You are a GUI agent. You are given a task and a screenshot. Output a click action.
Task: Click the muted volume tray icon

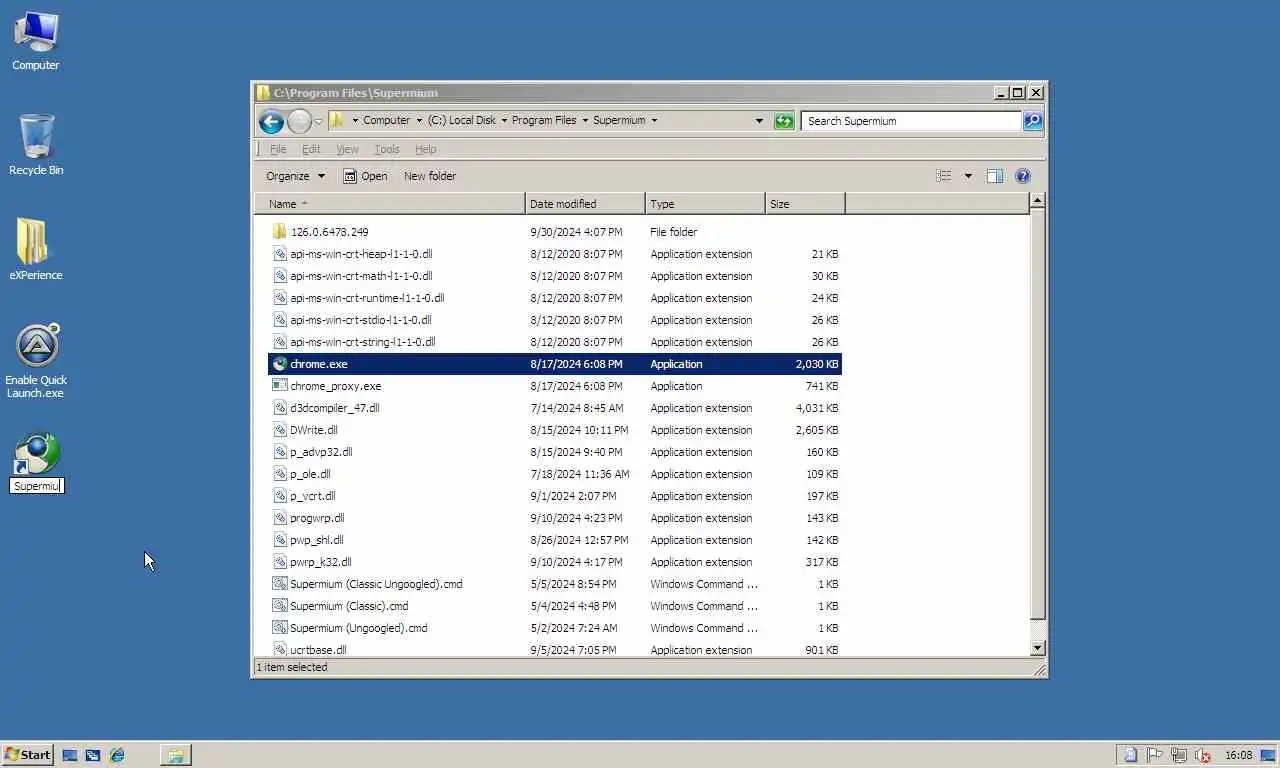(1203, 755)
